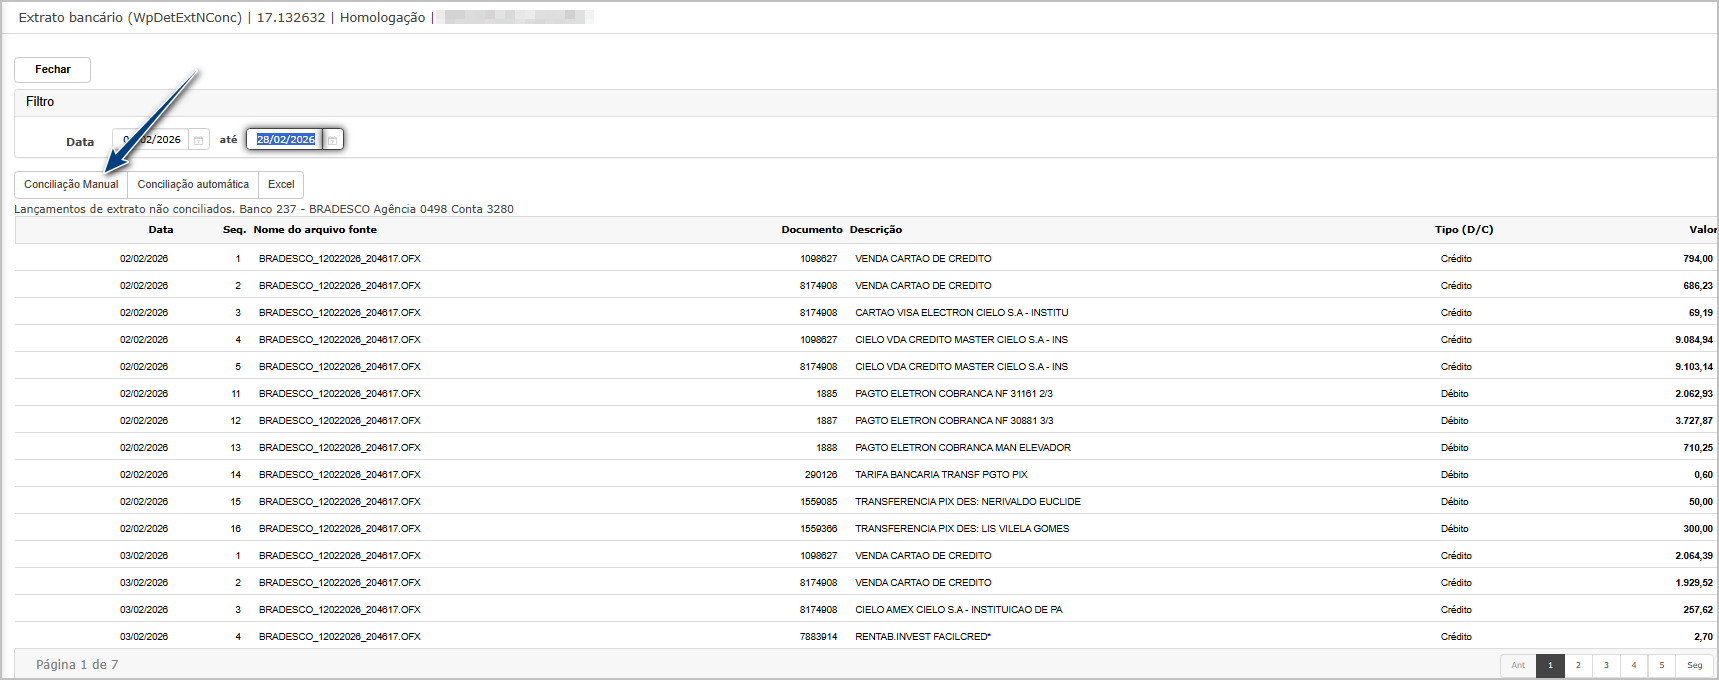Click the Conciliação Manual button

coord(71,185)
